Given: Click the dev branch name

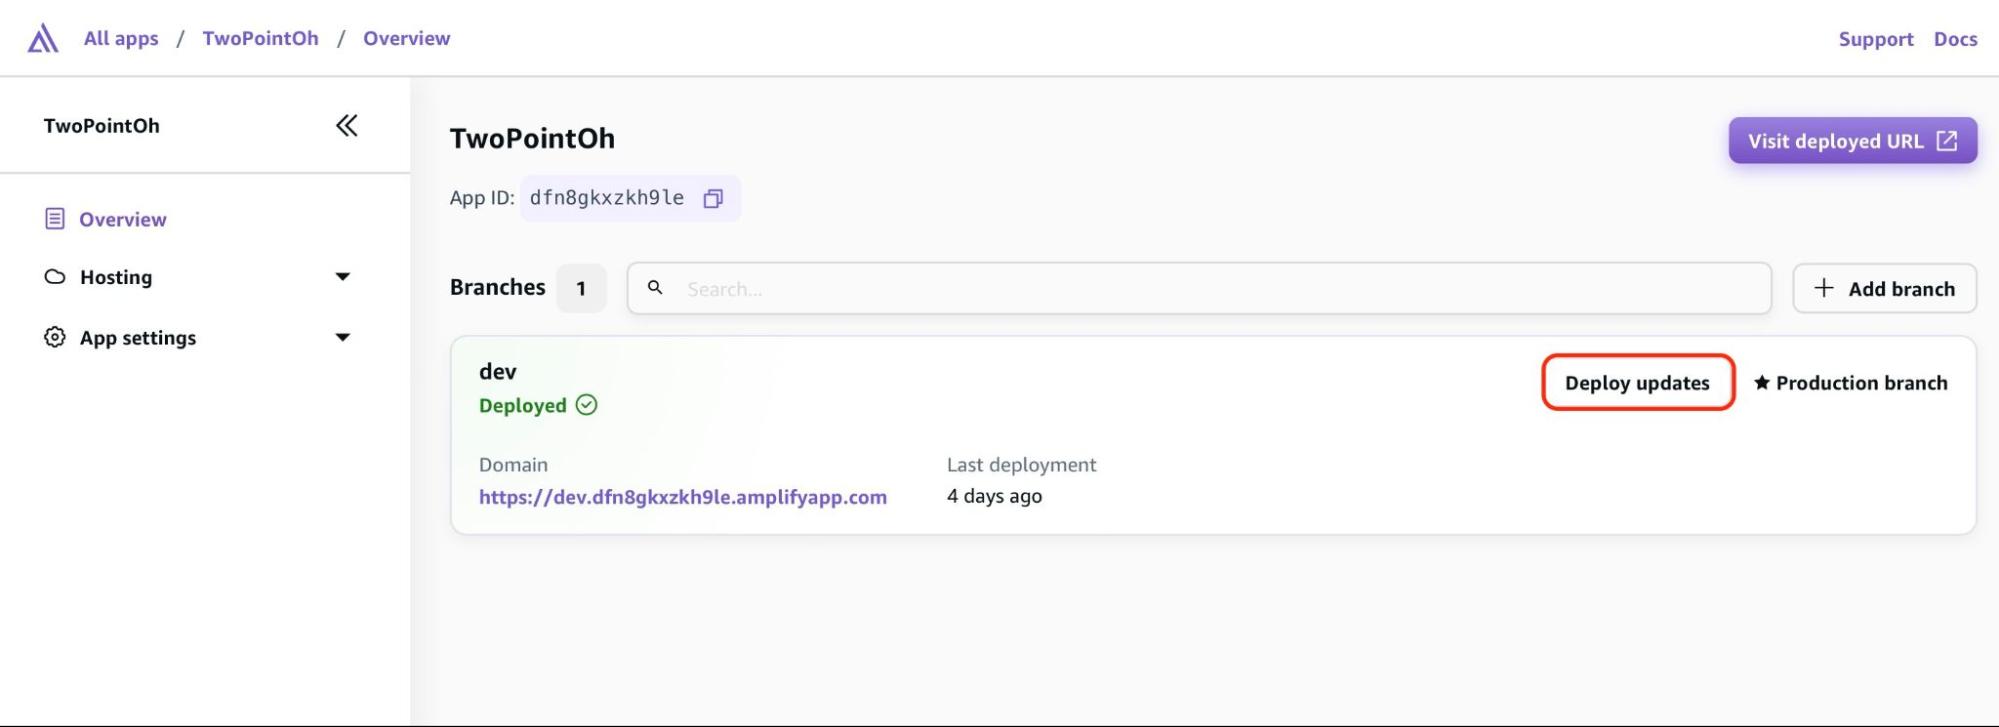Looking at the screenshot, I should point(498,371).
